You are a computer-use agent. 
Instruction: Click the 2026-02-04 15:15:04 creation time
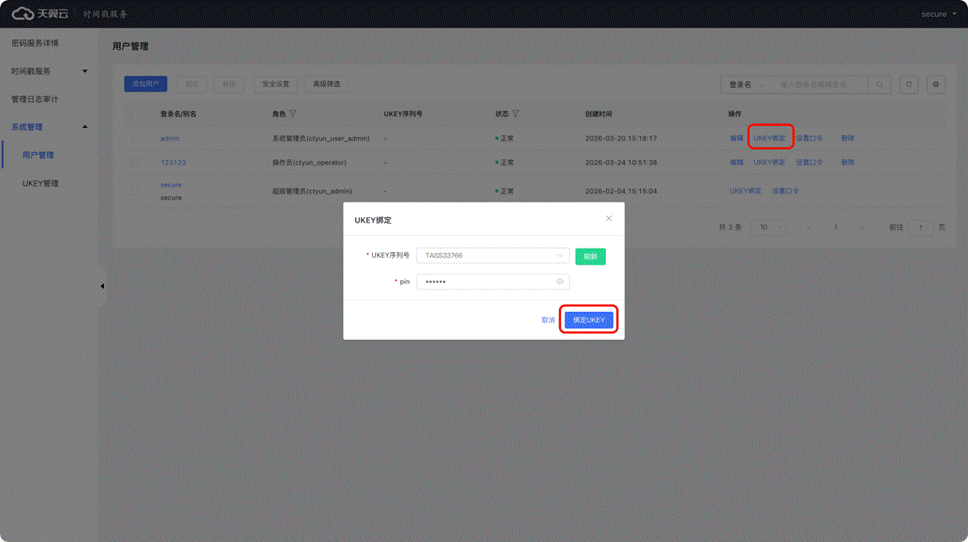click(621, 191)
